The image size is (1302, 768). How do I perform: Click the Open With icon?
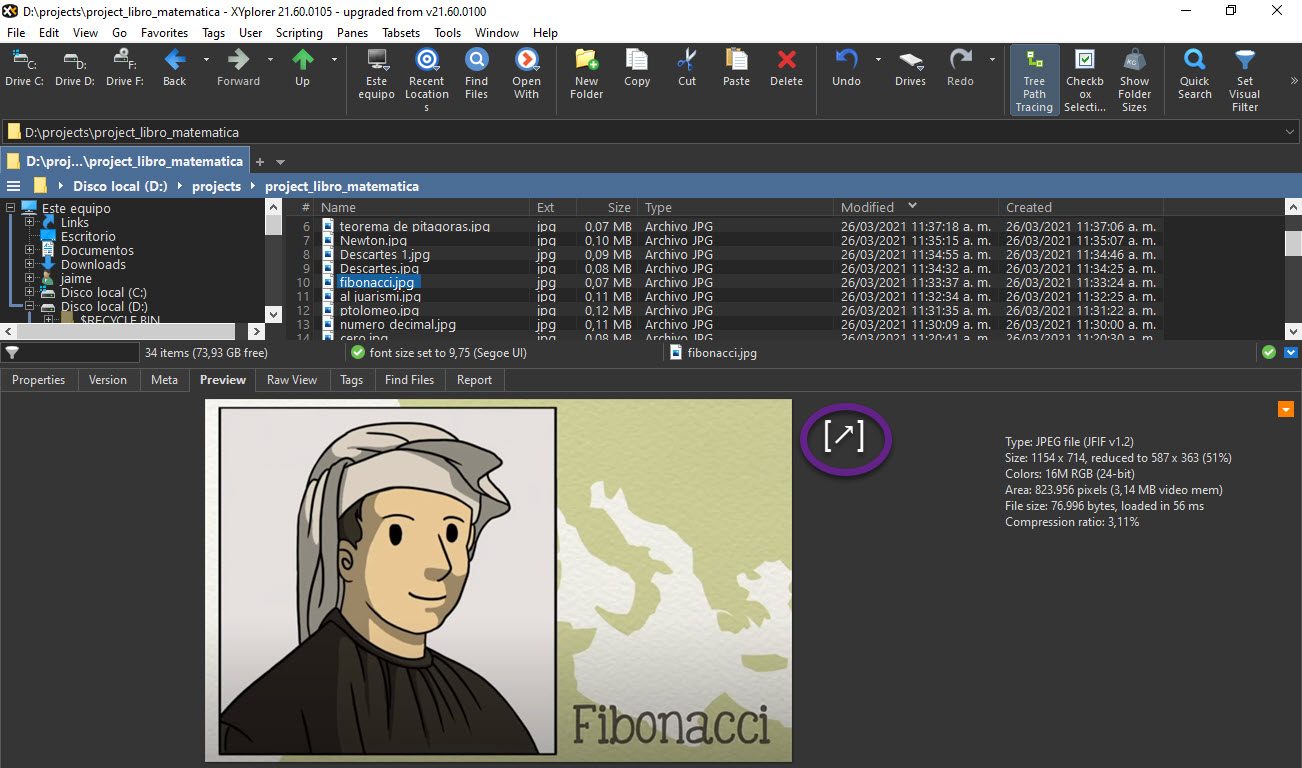527,59
